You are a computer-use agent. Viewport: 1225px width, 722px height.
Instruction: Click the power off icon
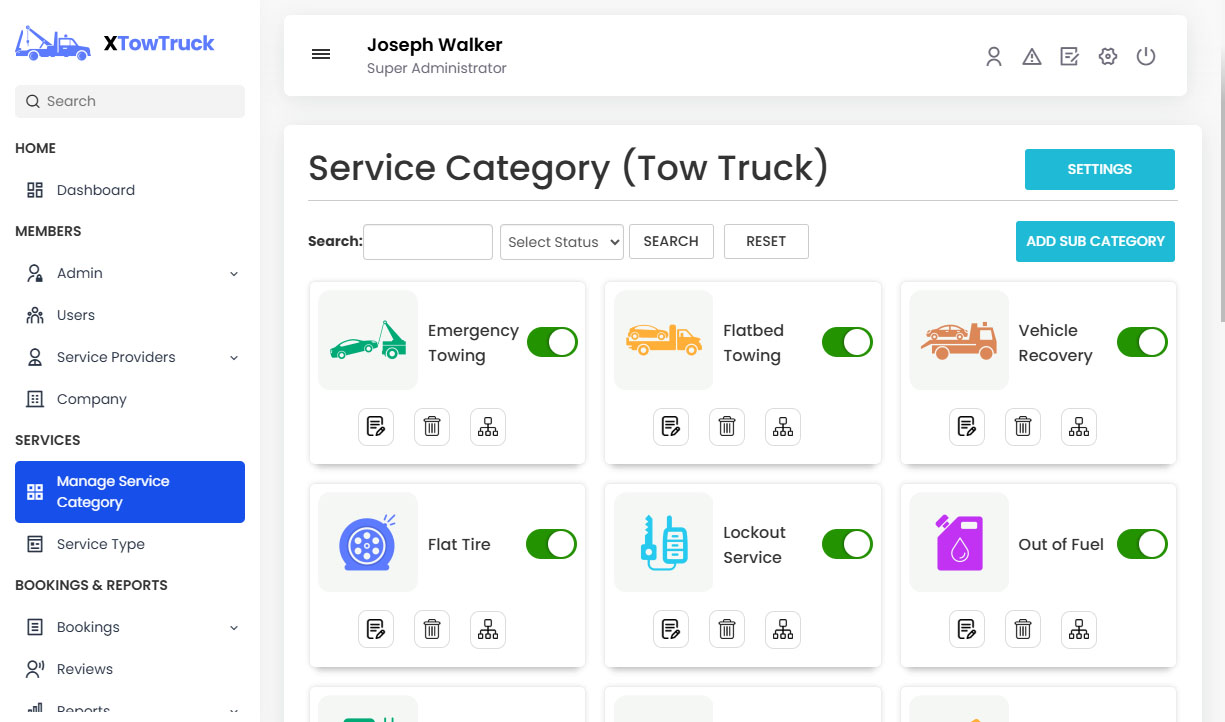(x=1146, y=56)
